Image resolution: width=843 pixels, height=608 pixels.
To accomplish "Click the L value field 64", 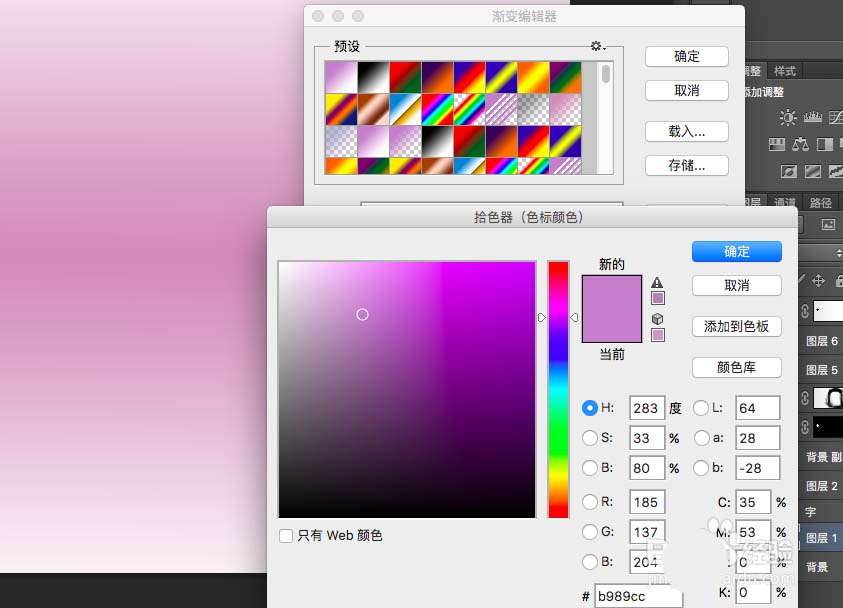I will tap(758, 408).
